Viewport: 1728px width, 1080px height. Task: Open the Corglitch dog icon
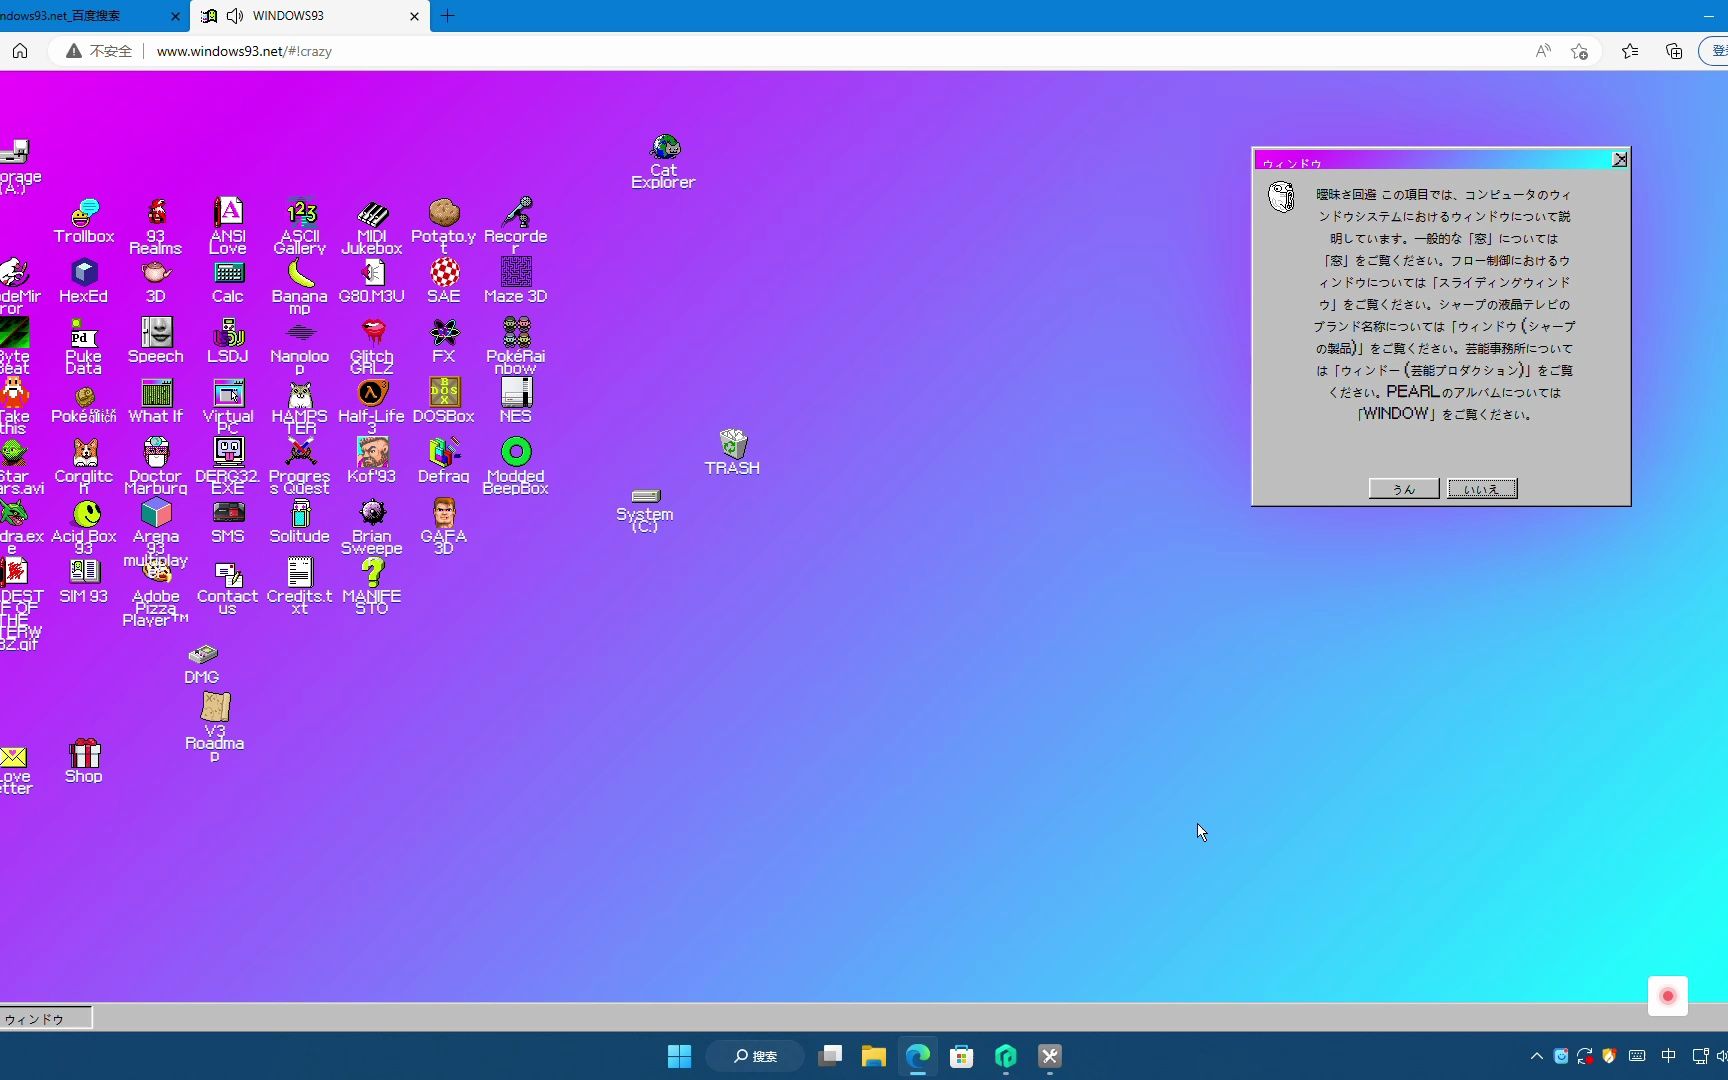(x=84, y=466)
